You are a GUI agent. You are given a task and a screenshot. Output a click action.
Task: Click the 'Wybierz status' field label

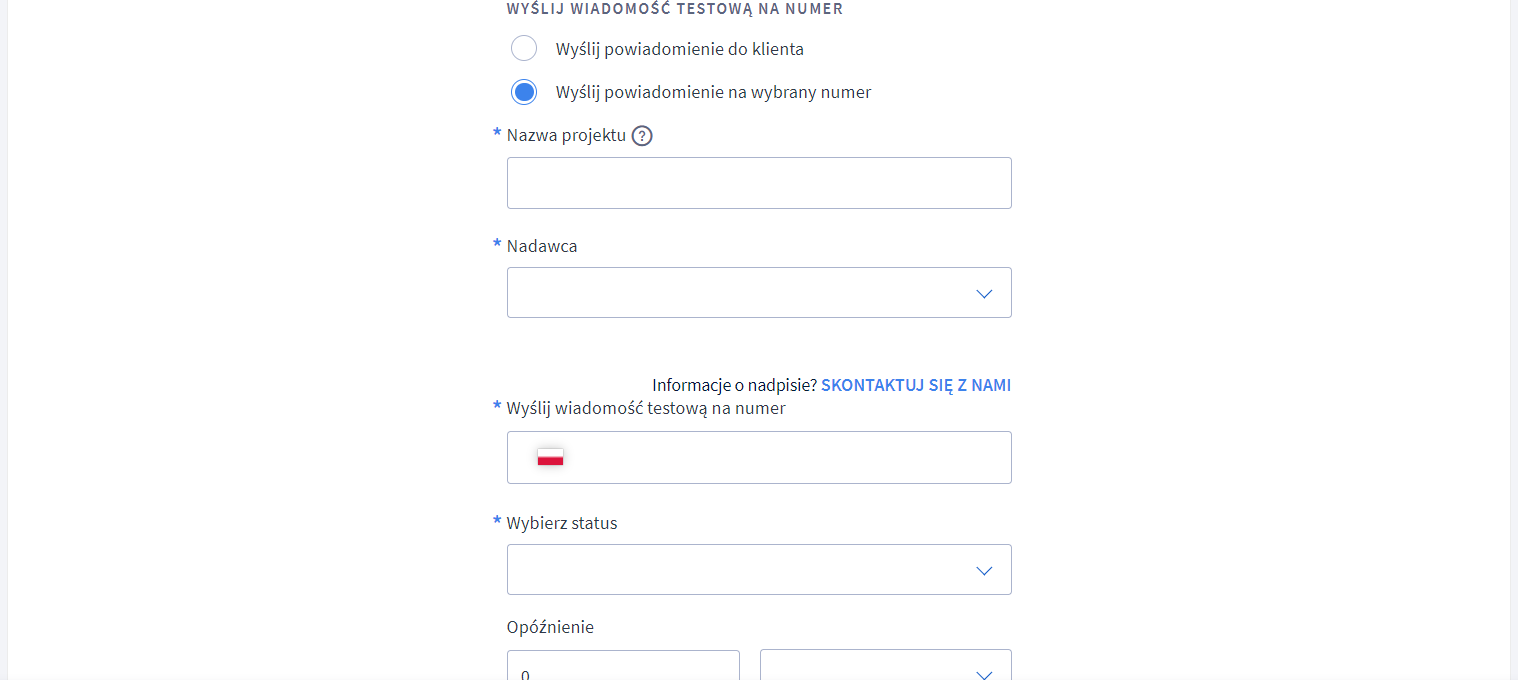coord(562,523)
